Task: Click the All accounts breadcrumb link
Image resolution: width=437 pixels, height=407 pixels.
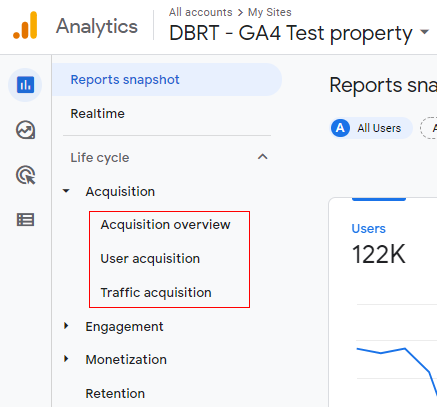Action: (200, 12)
